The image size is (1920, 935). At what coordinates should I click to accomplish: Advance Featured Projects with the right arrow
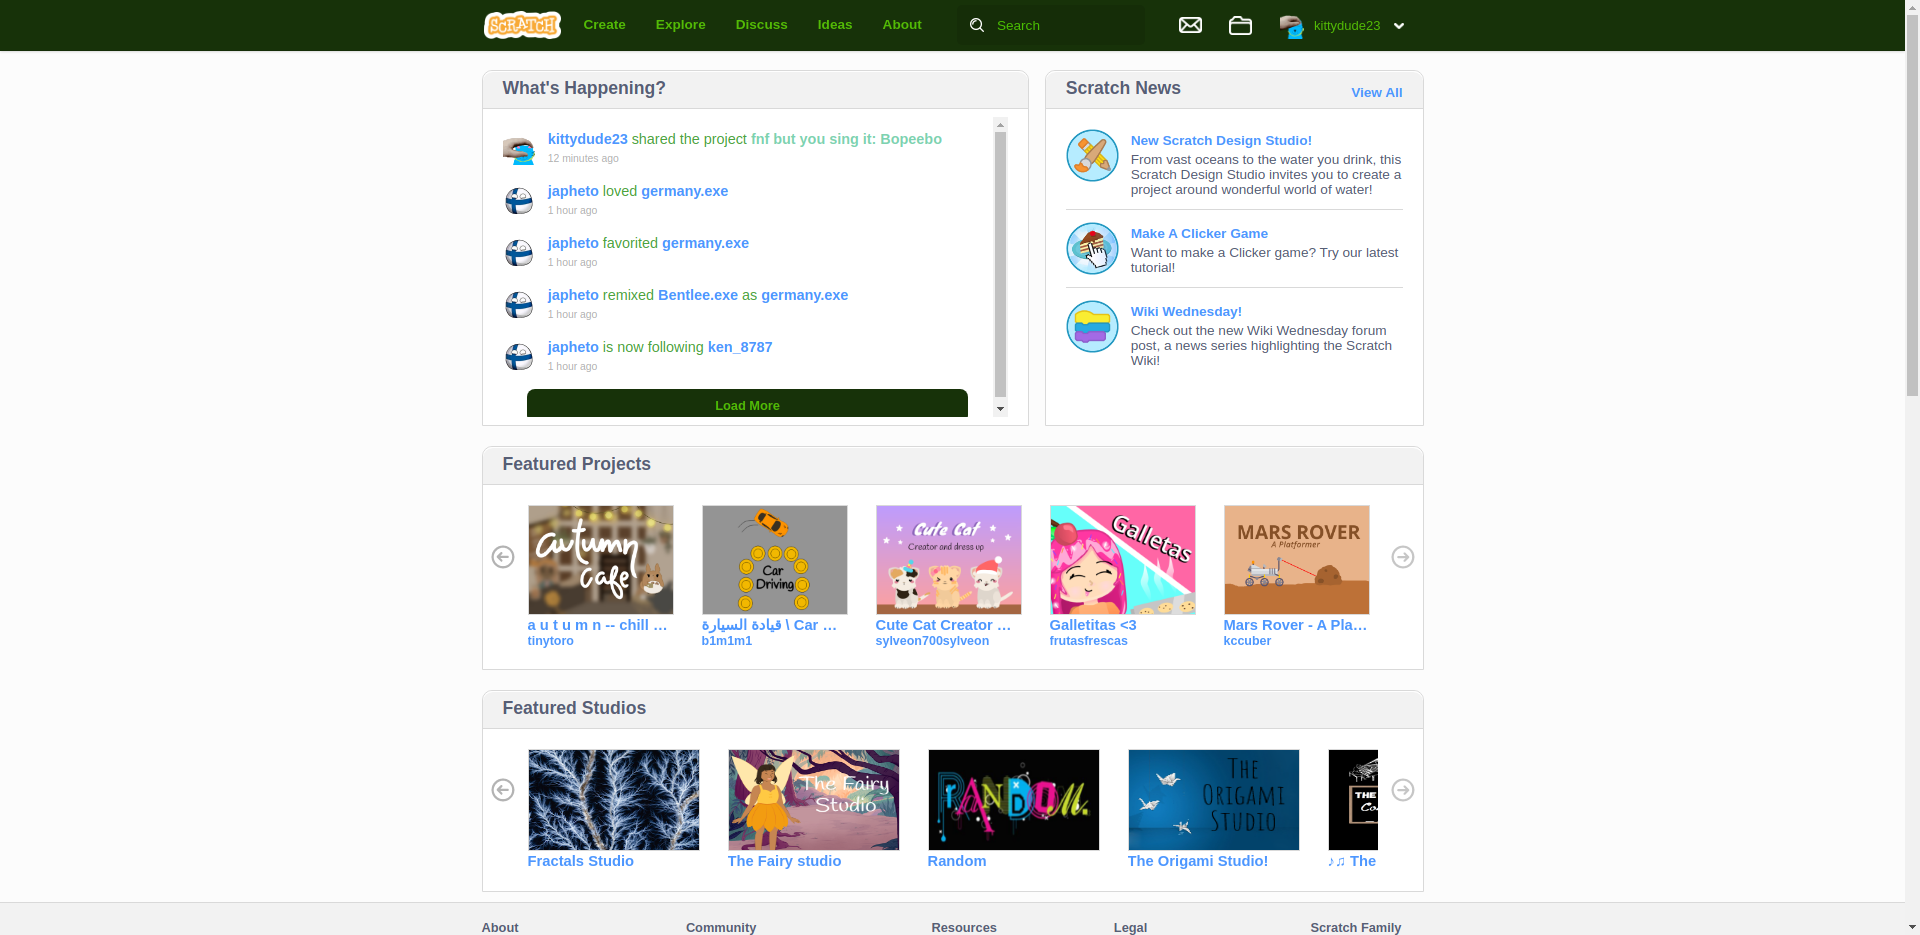(x=1402, y=557)
